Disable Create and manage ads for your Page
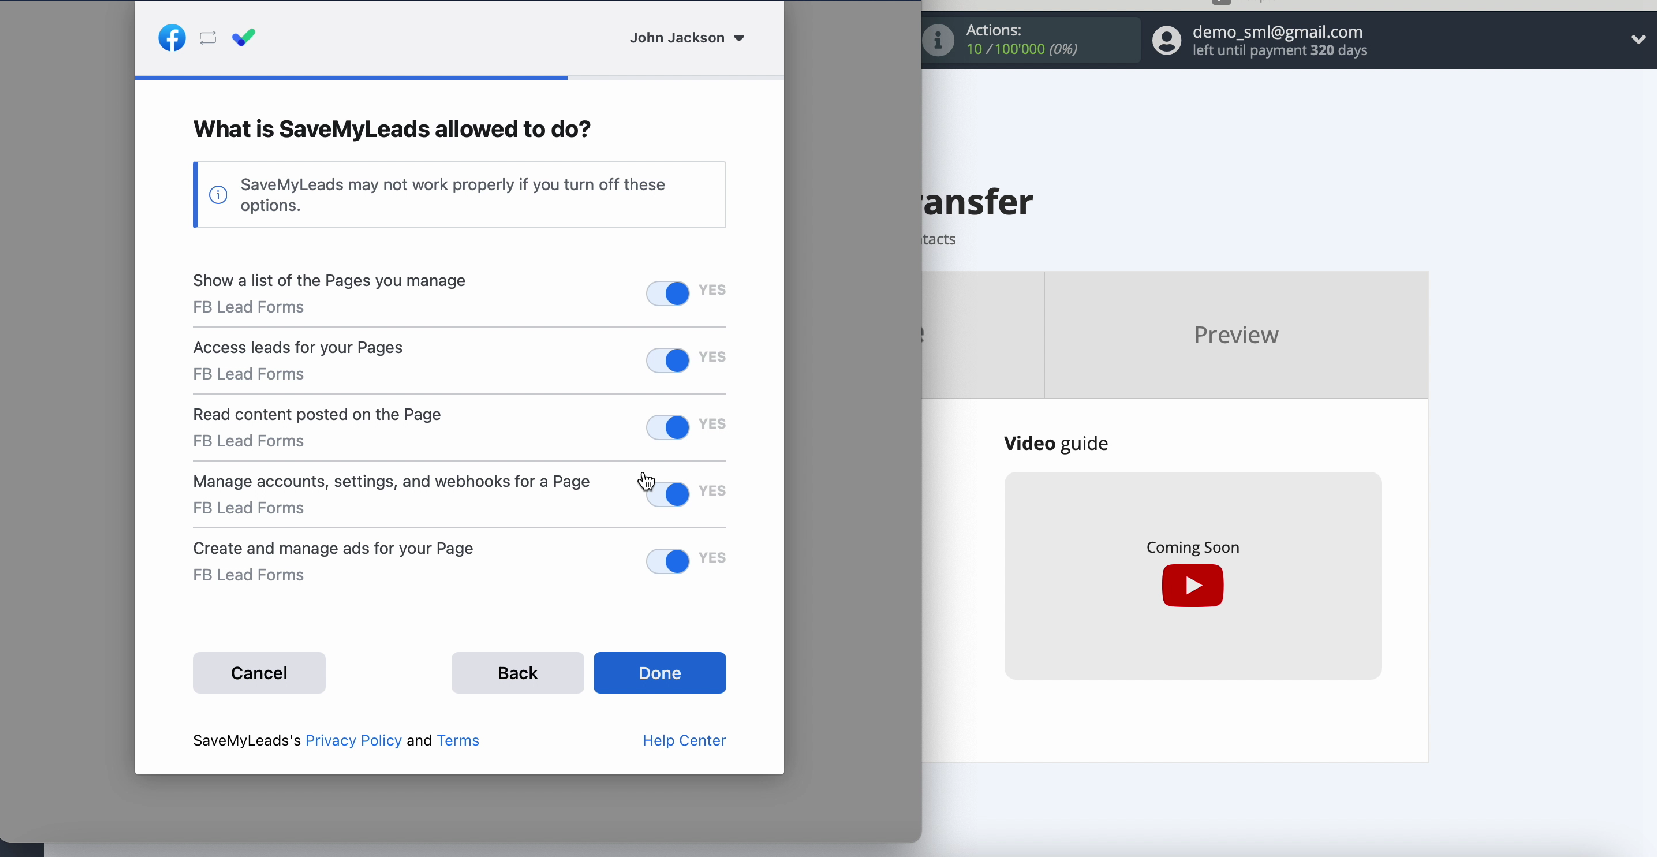Screen dimensions: 1657x857 [668, 561]
